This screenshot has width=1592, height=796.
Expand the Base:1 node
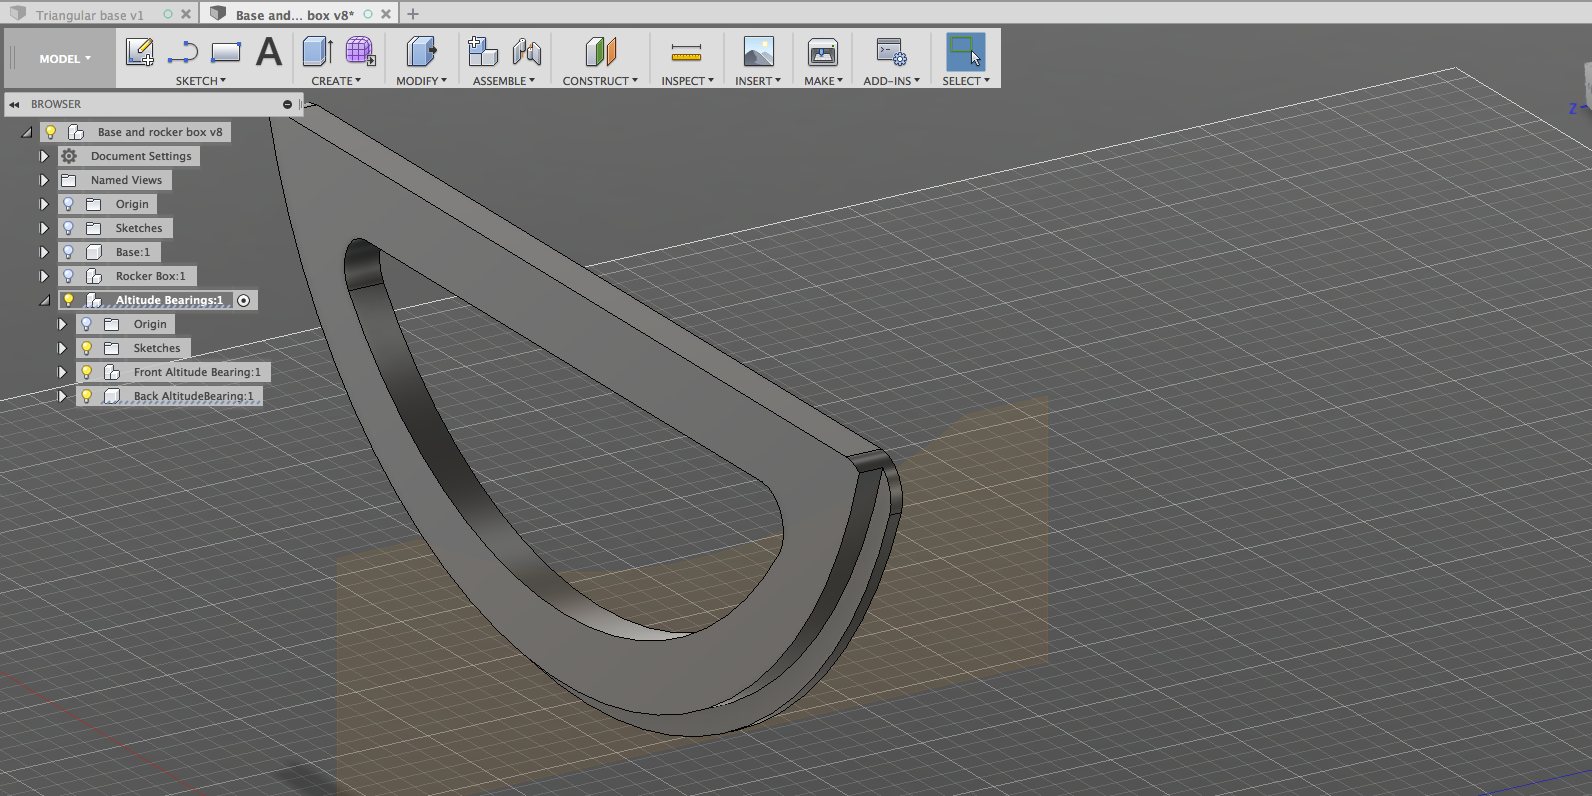[x=44, y=252]
